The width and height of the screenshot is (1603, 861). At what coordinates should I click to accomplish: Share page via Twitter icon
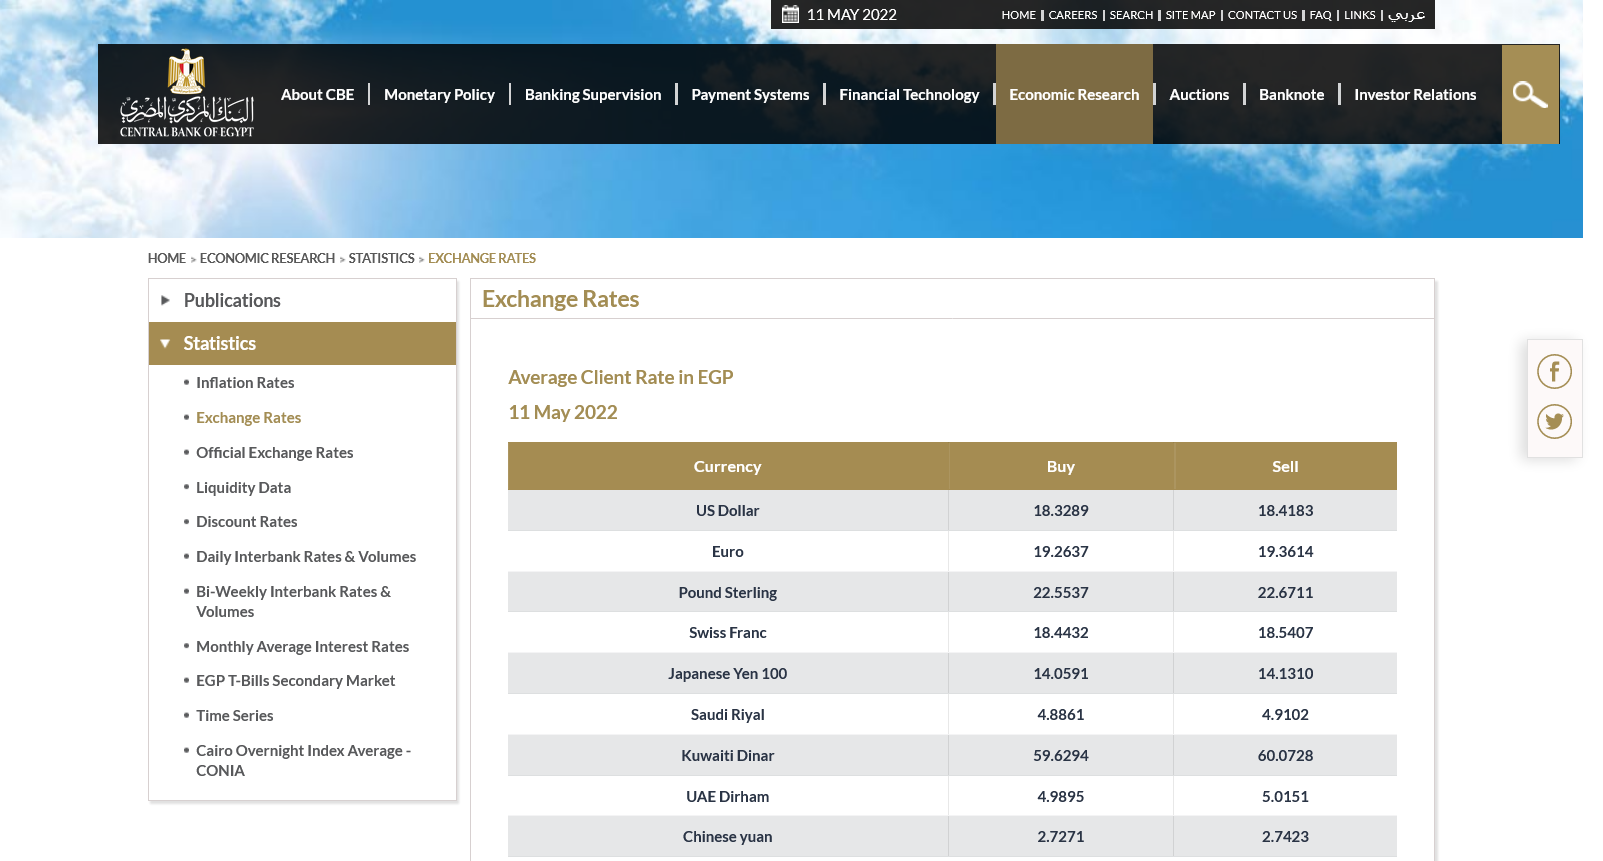click(x=1554, y=422)
